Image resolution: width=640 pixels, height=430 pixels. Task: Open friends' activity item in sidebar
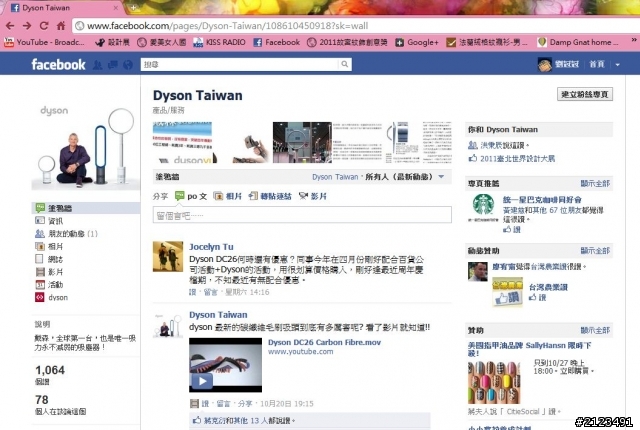67,234
